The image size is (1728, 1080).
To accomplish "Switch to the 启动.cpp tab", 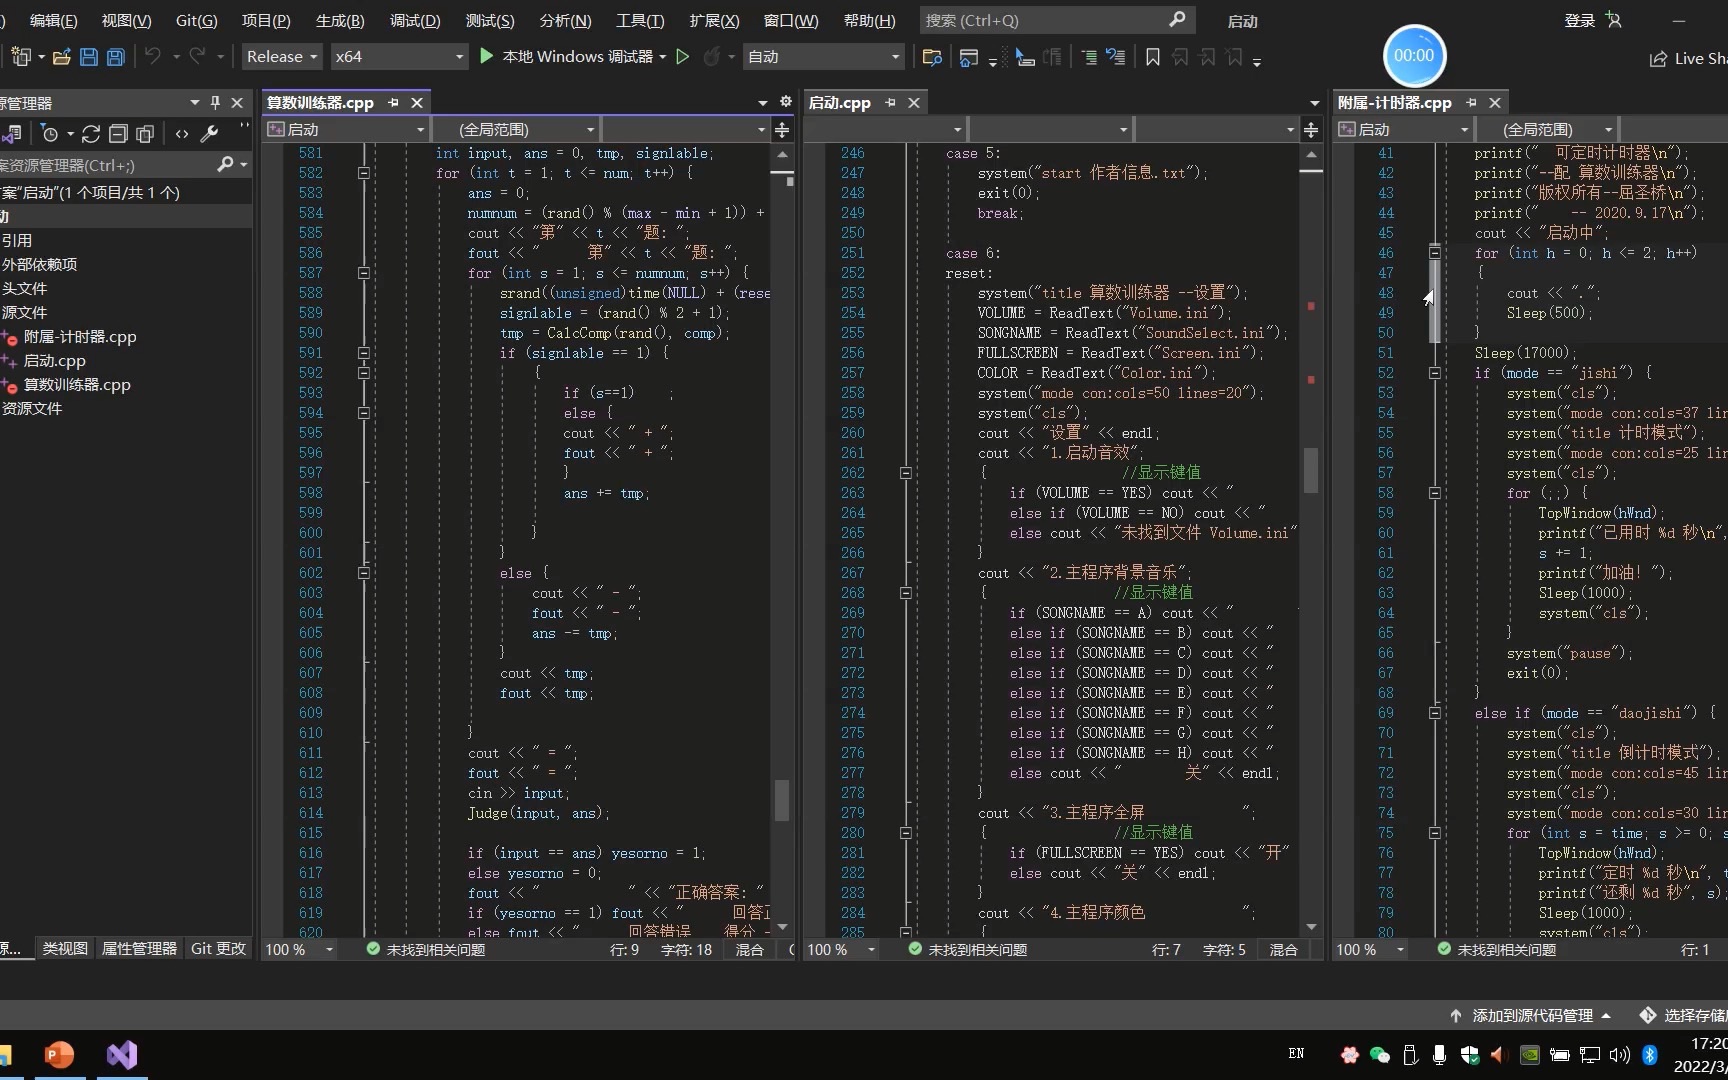I will click(839, 102).
